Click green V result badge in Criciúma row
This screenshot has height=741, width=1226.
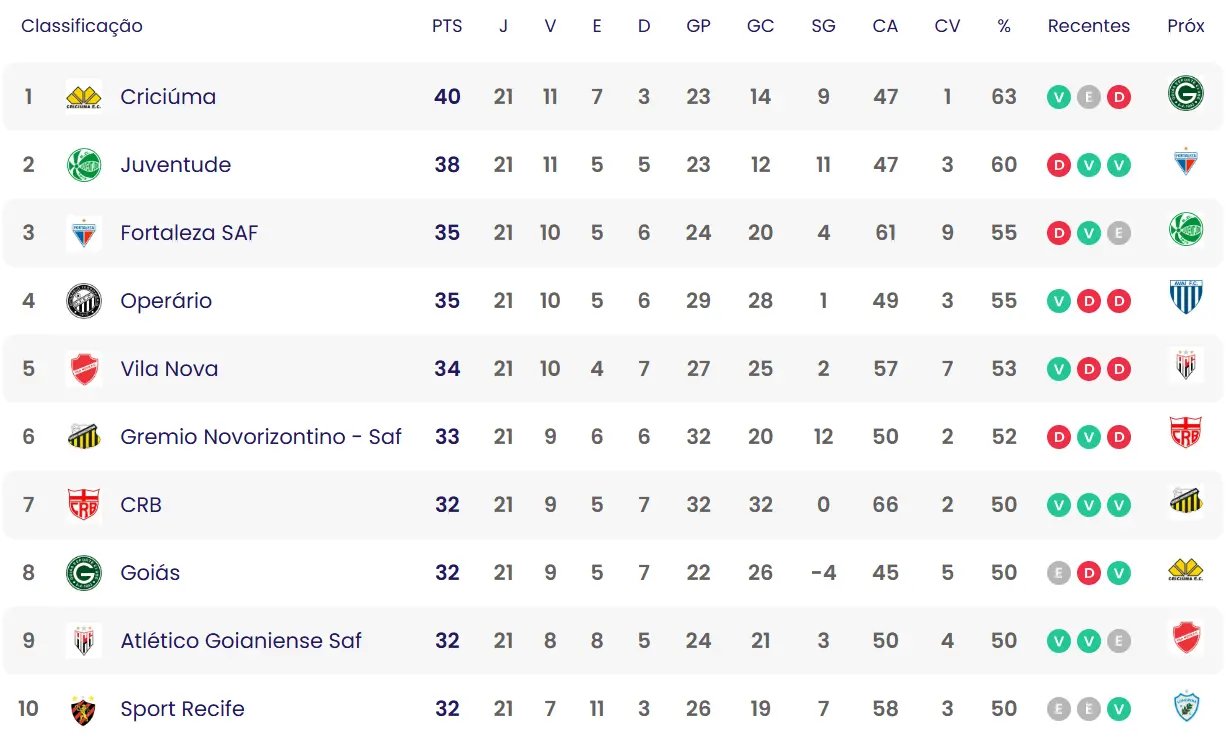[1058, 97]
